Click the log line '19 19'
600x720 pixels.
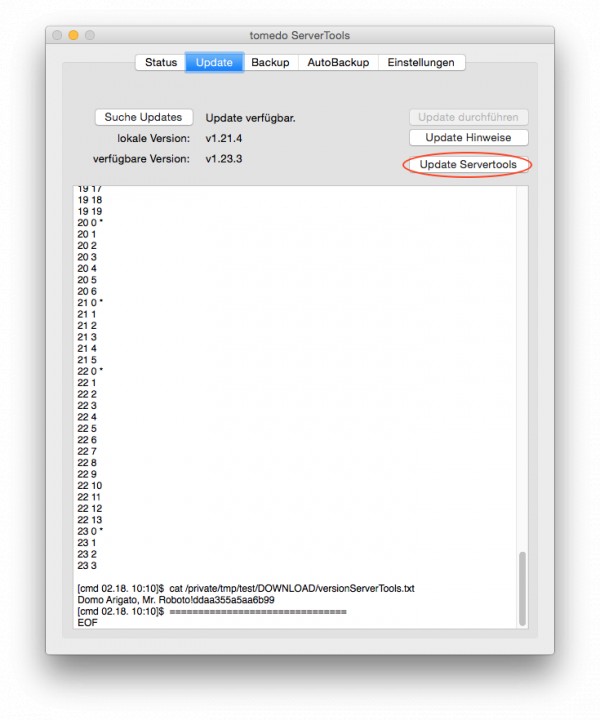(x=90, y=211)
